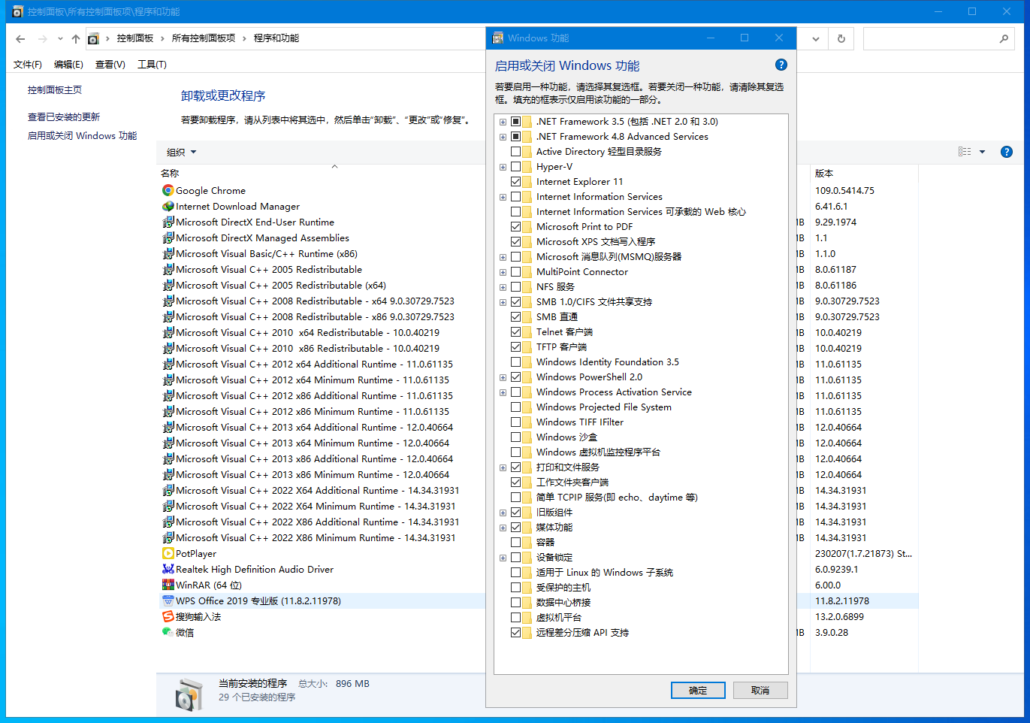Image resolution: width=1030 pixels, height=723 pixels.
Task: Open the 查看已安装的更新 link
Action: (64, 117)
